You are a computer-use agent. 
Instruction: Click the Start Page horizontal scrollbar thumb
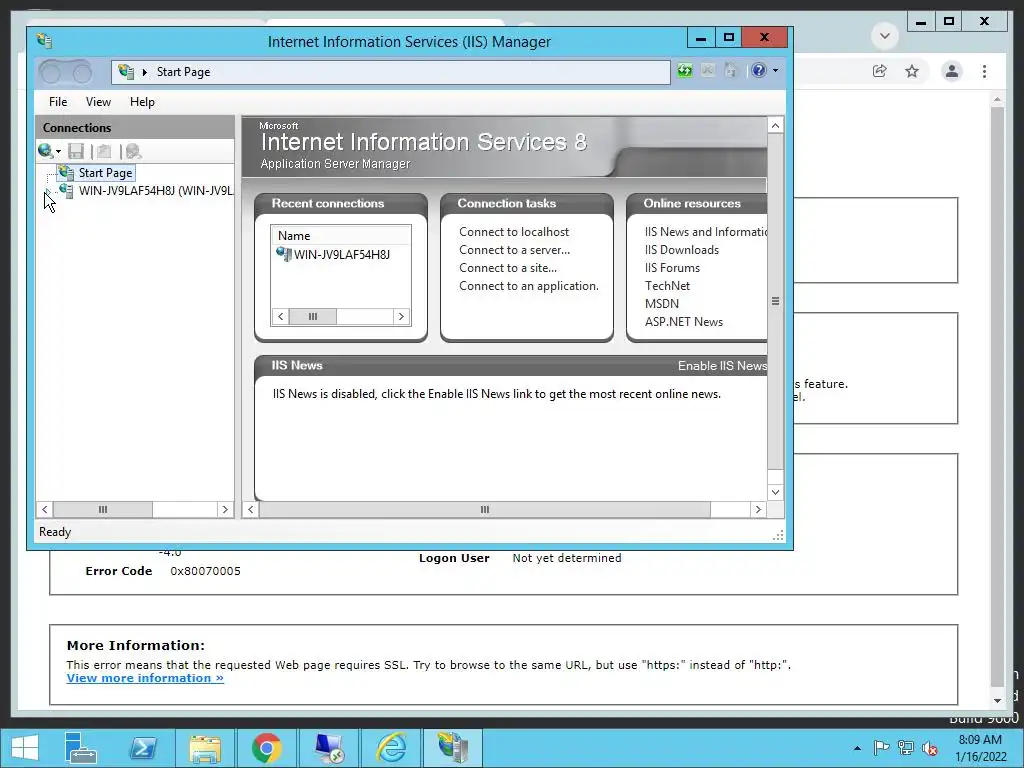point(485,509)
